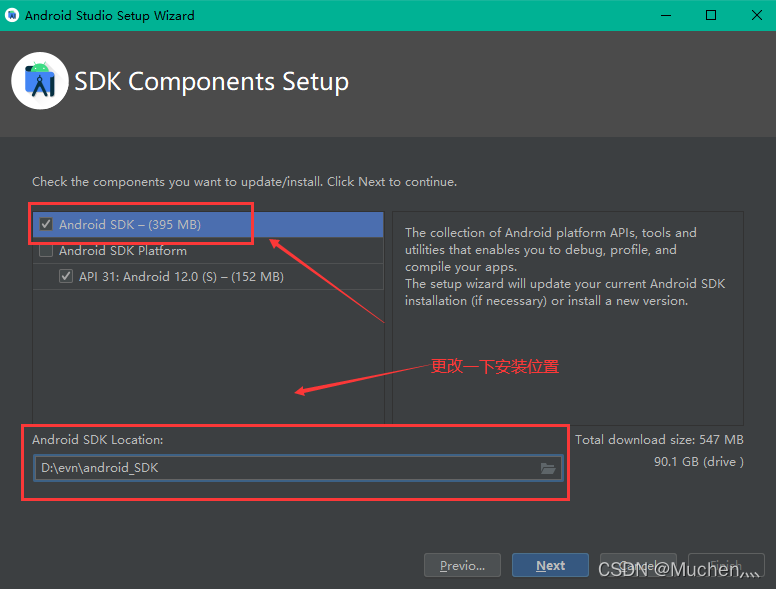Click the Cancel button
This screenshot has height=589, width=776.
click(638, 565)
